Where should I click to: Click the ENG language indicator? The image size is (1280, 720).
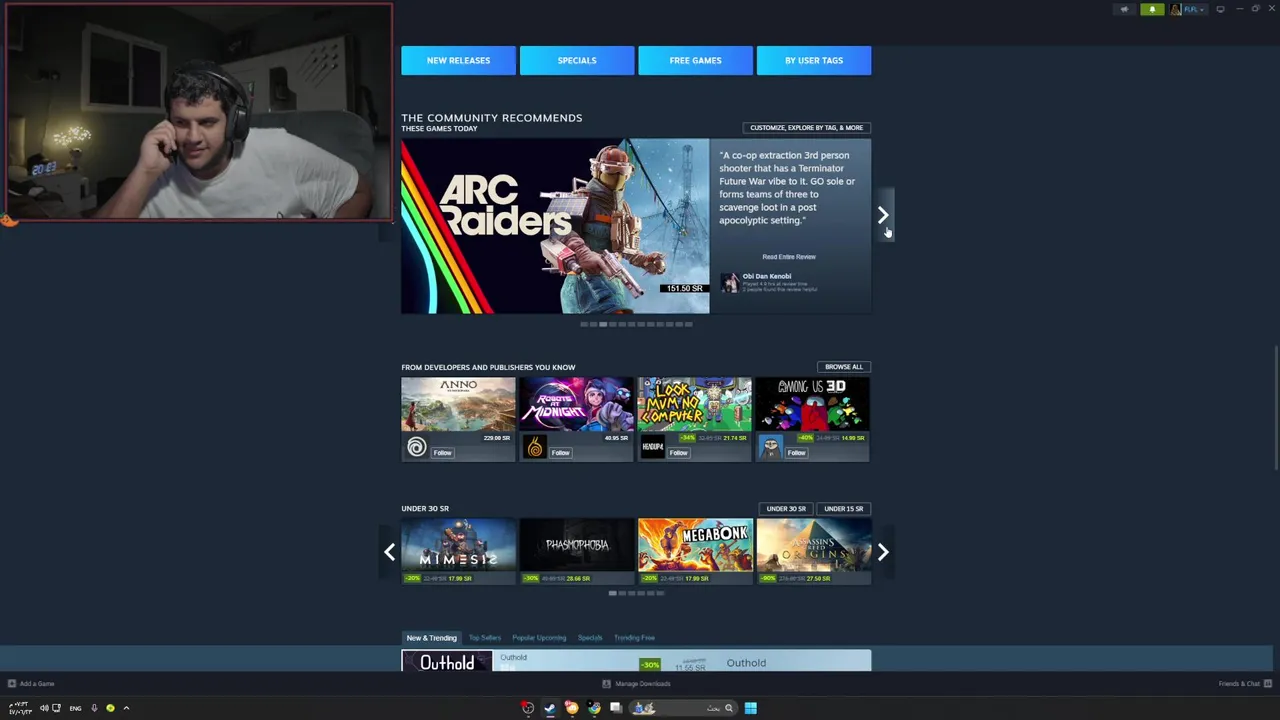click(x=75, y=708)
